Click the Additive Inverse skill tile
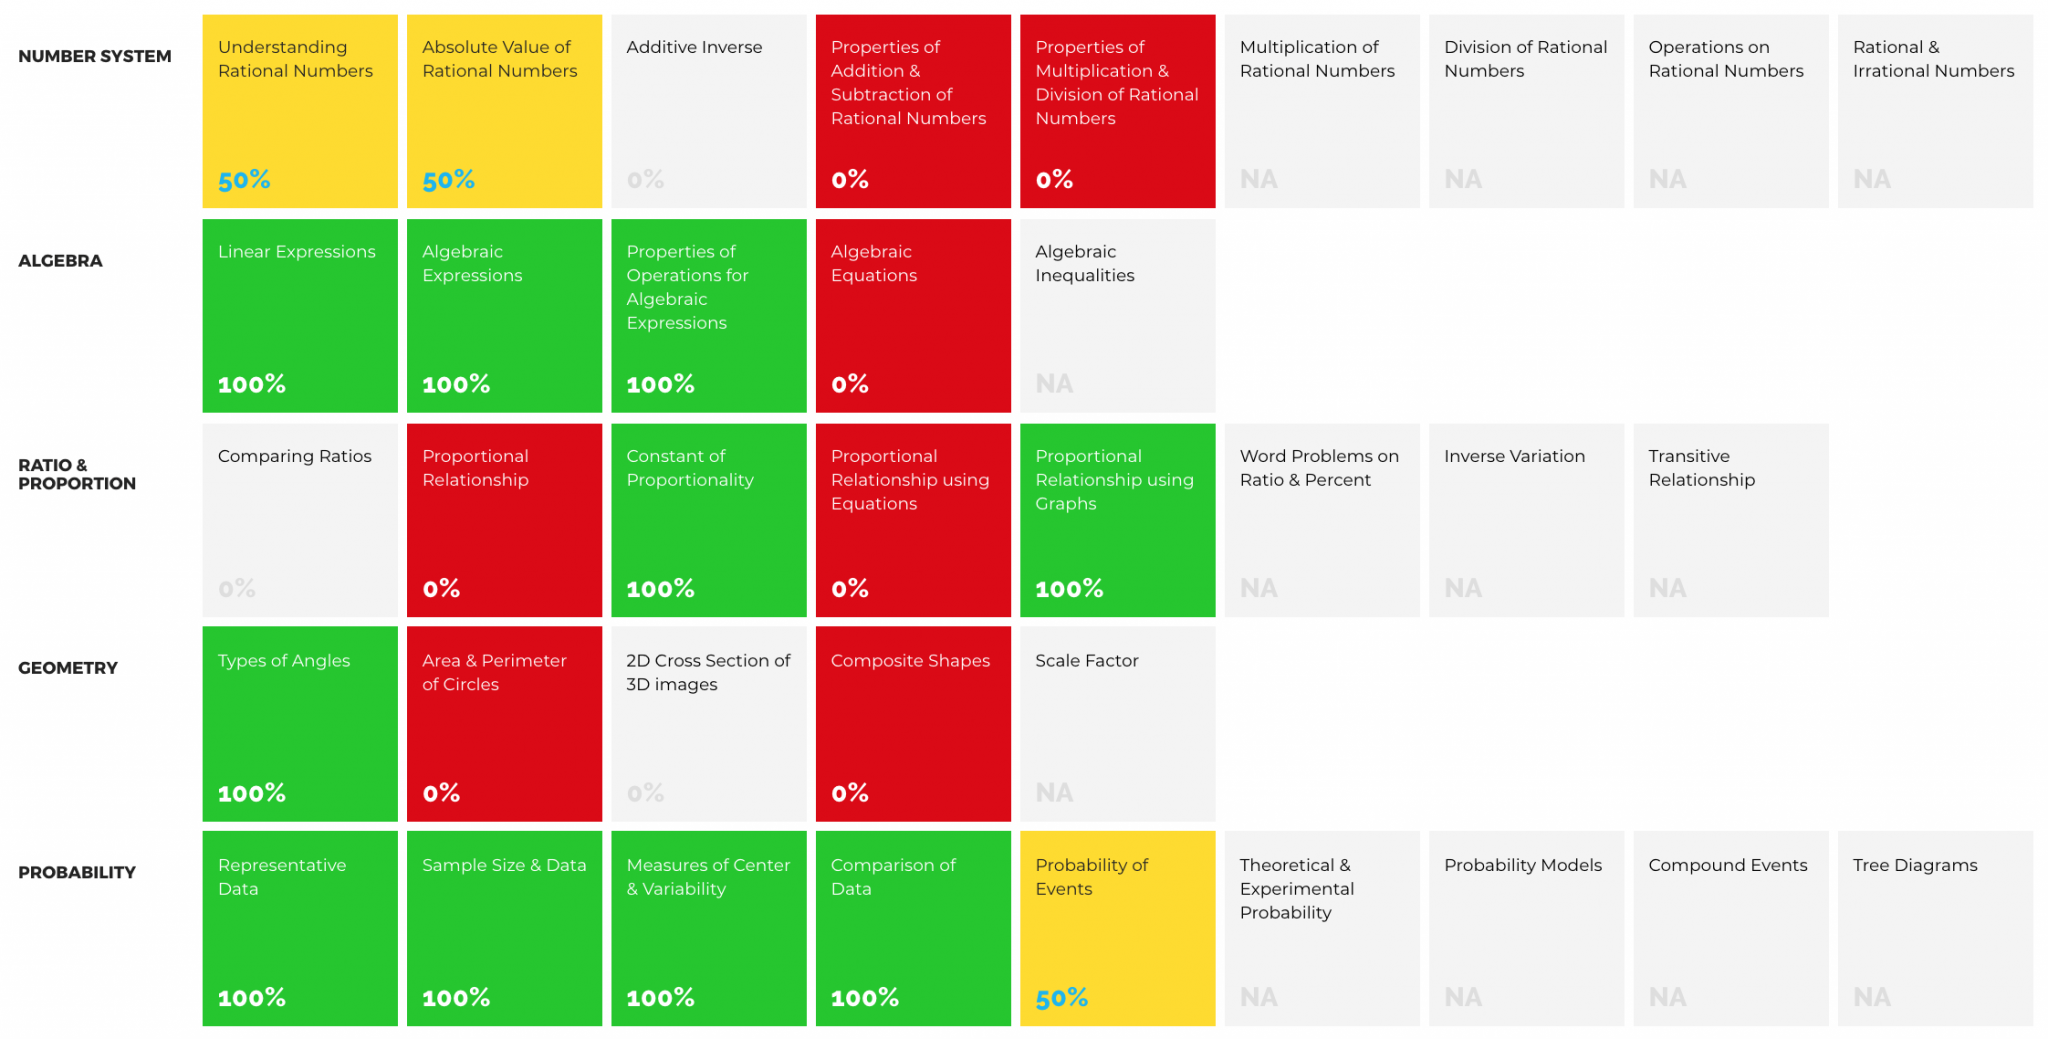The image size is (2048, 1039). tap(708, 111)
